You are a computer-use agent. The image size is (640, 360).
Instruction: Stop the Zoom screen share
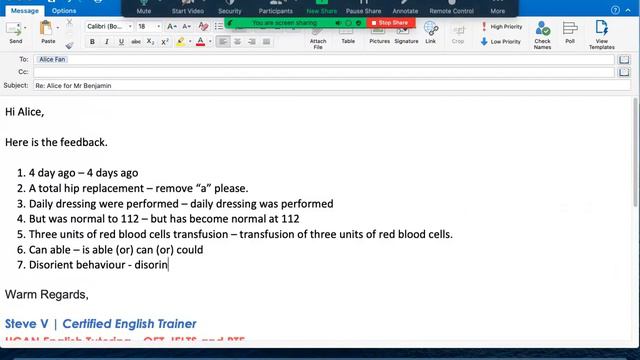coord(391,23)
